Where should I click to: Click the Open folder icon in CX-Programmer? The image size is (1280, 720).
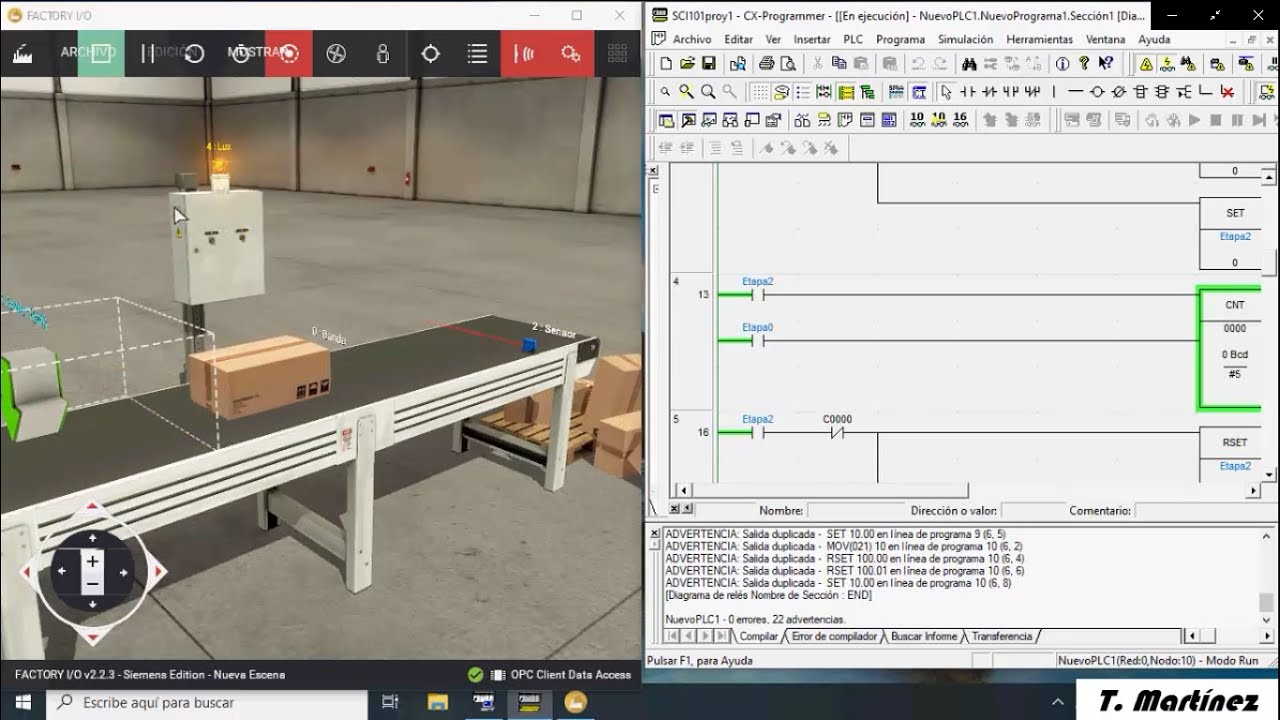(687, 63)
